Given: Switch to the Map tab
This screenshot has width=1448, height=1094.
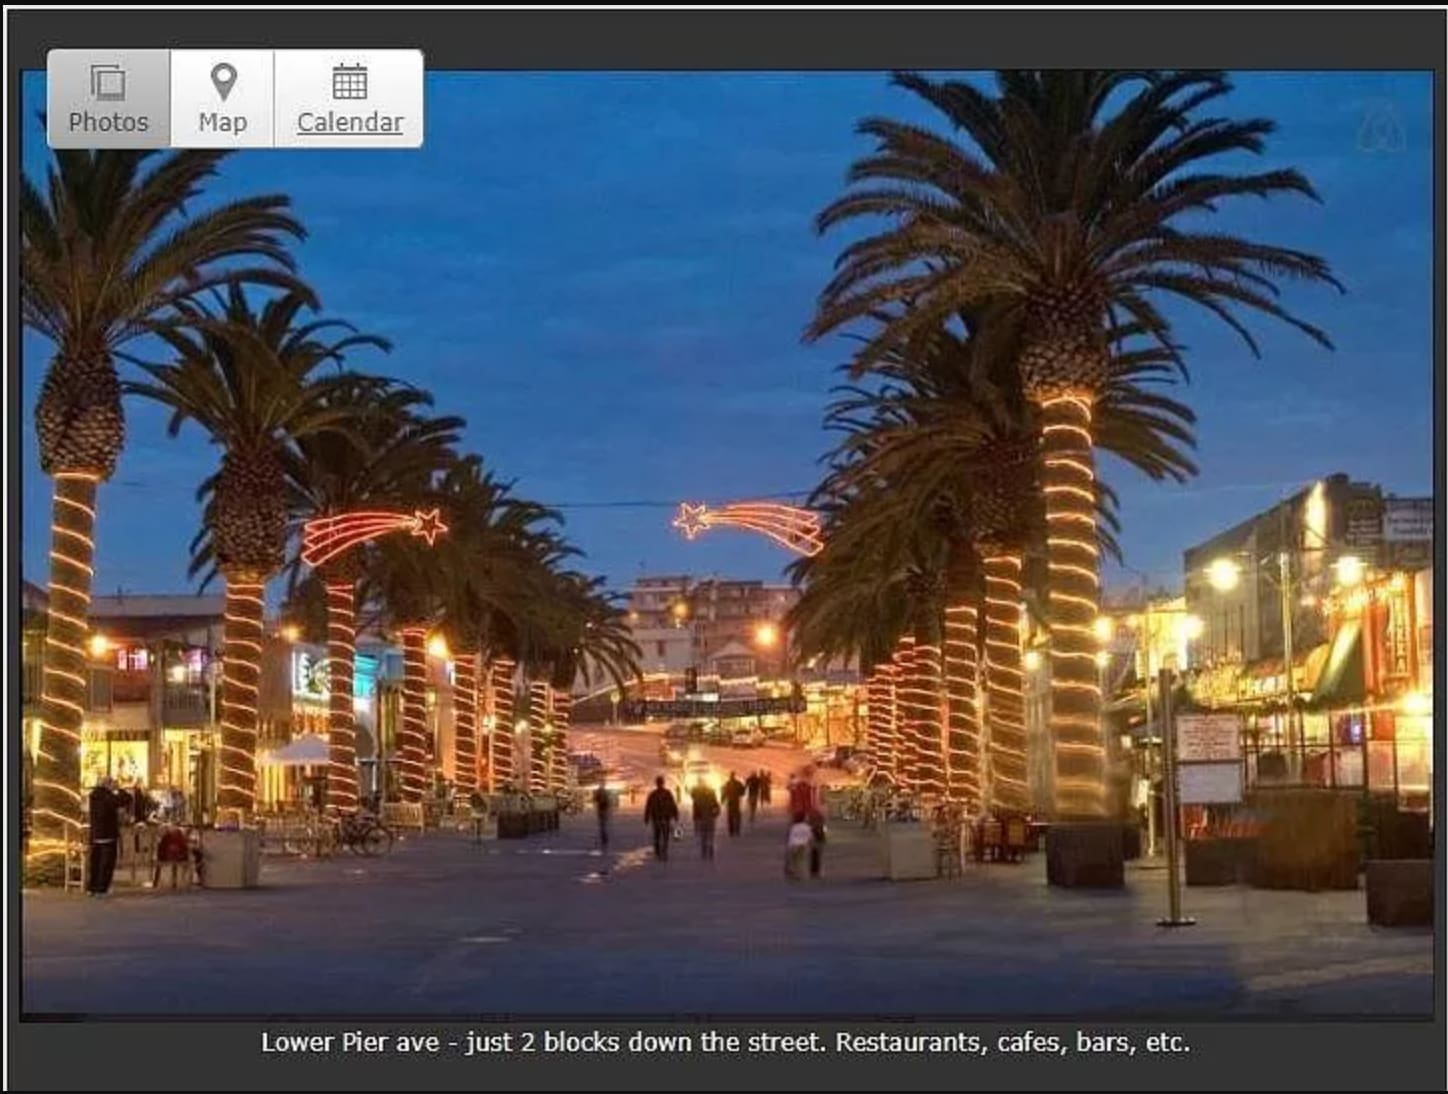Looking at the screenshot, I should 222,99.
